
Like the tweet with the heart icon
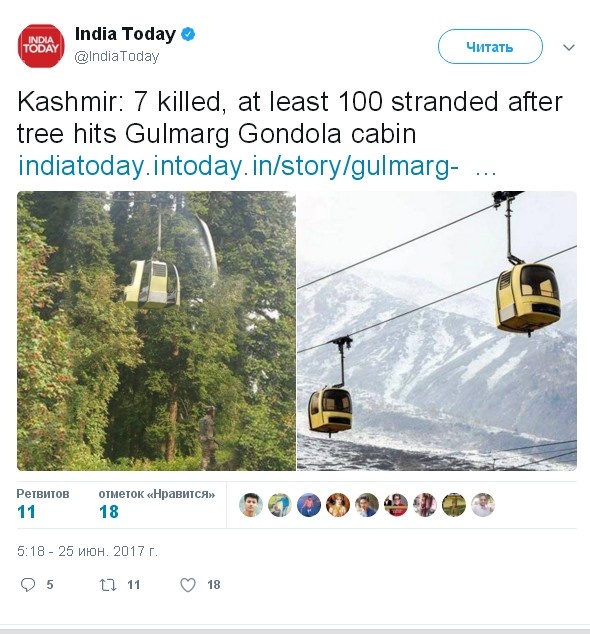188,585
